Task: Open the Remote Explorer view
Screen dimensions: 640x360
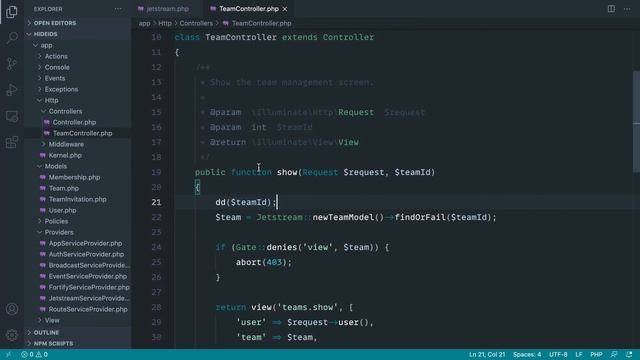Action: [12, 116]
